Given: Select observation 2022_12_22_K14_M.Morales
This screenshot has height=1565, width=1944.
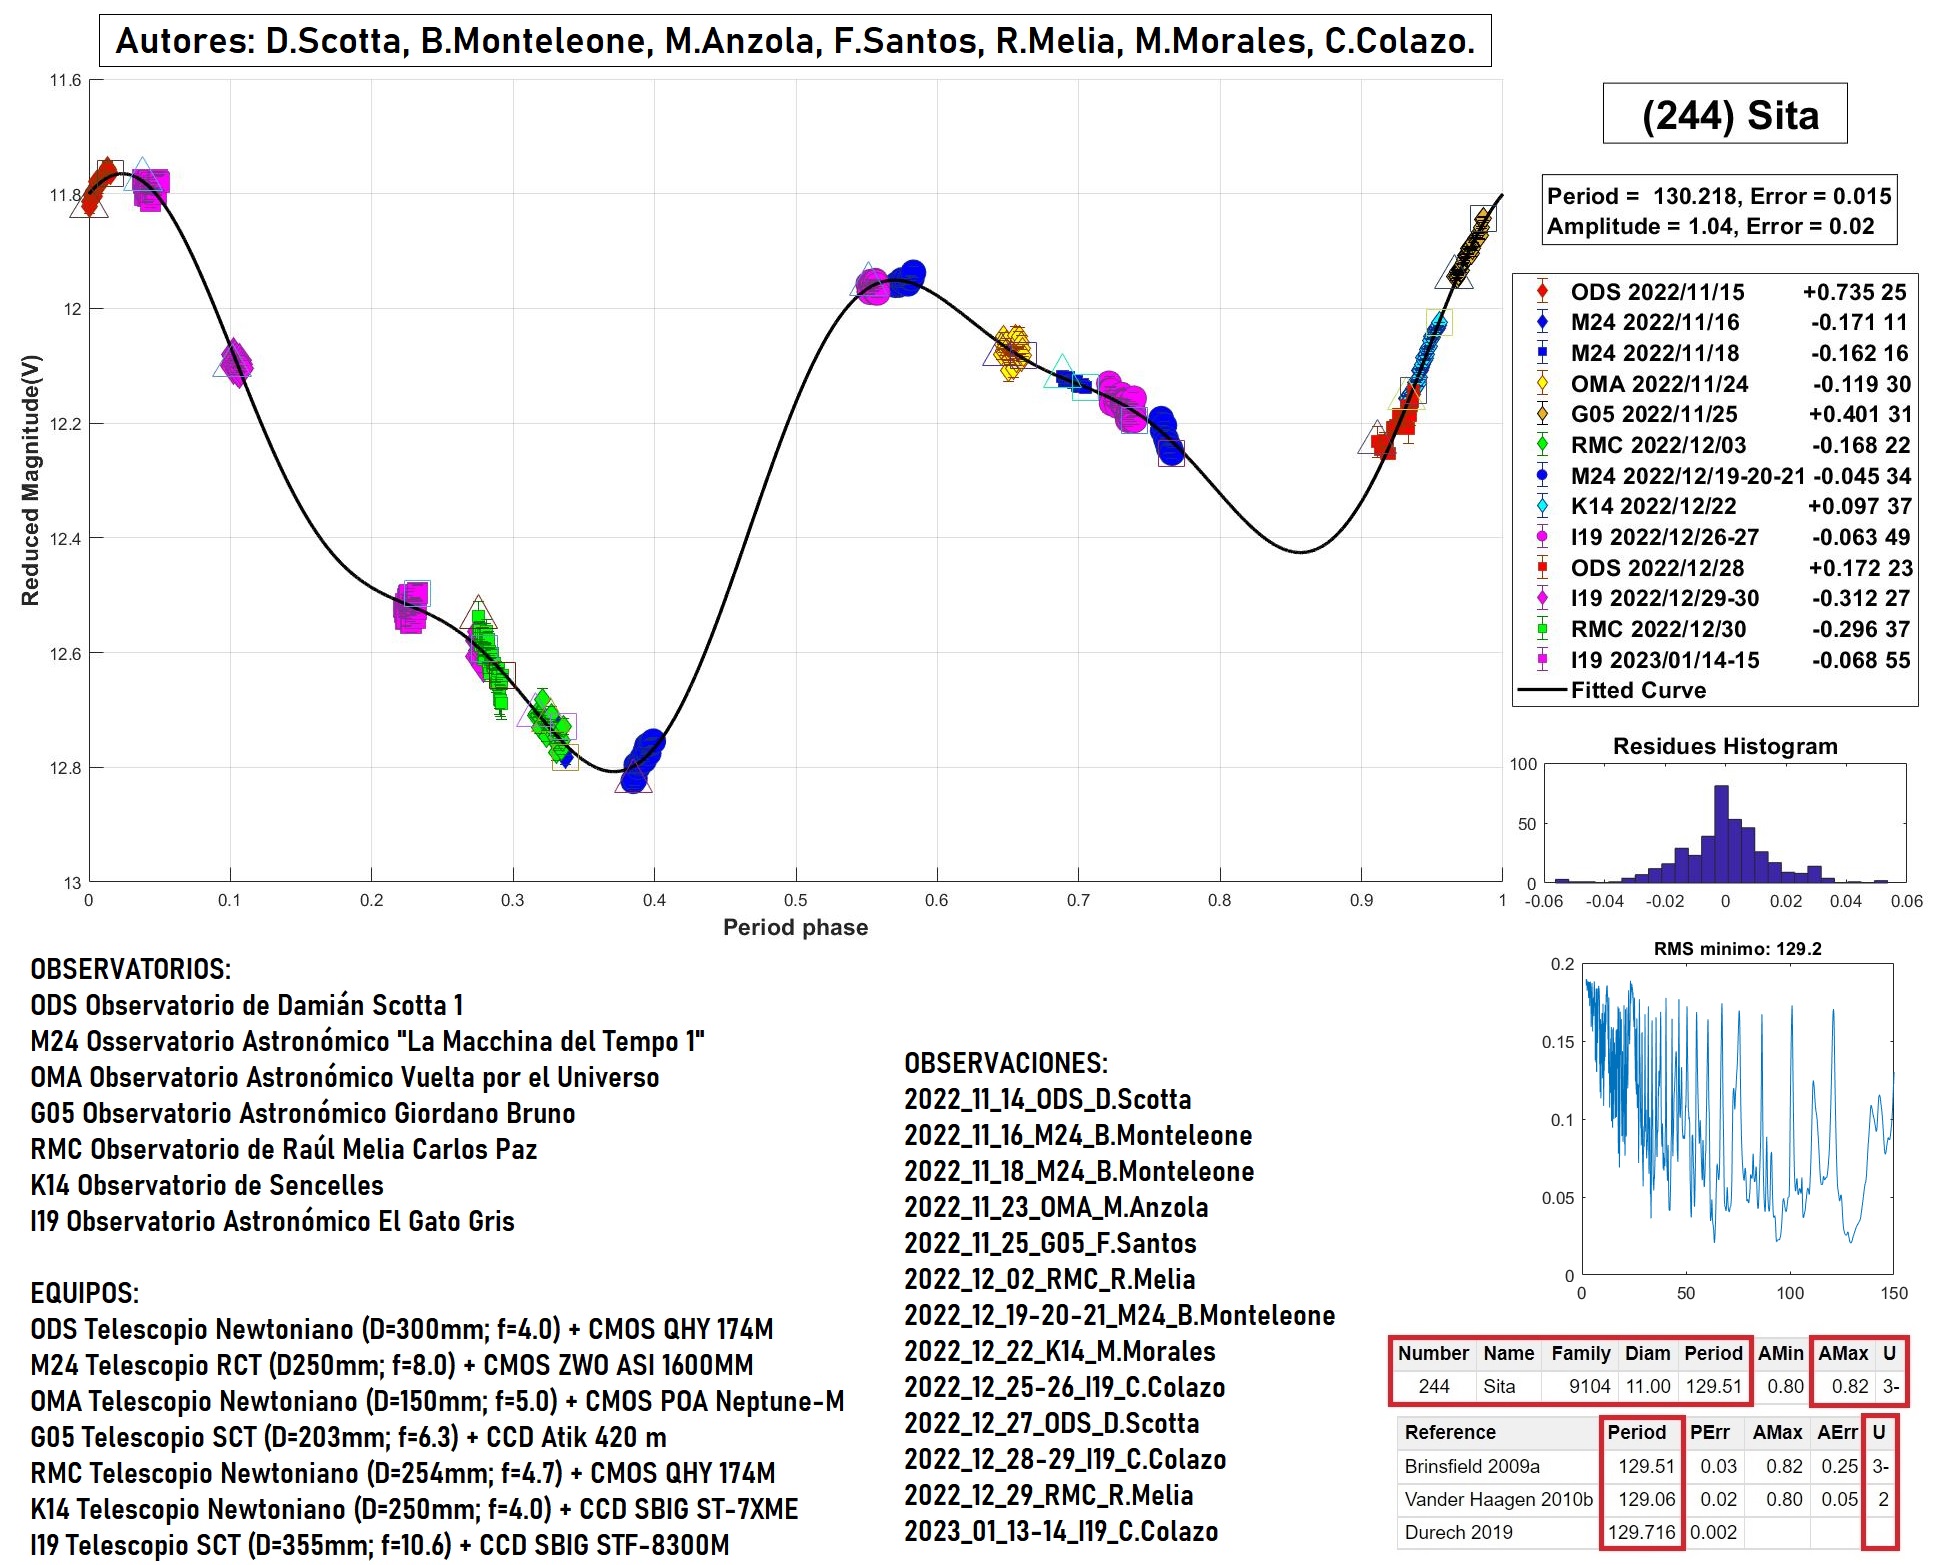Looking at the screenshot, I should [1060, 1351].
